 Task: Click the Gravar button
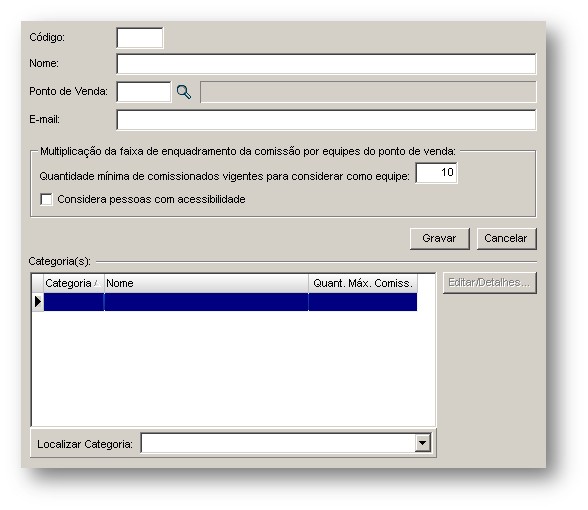(x=440, y=238)
